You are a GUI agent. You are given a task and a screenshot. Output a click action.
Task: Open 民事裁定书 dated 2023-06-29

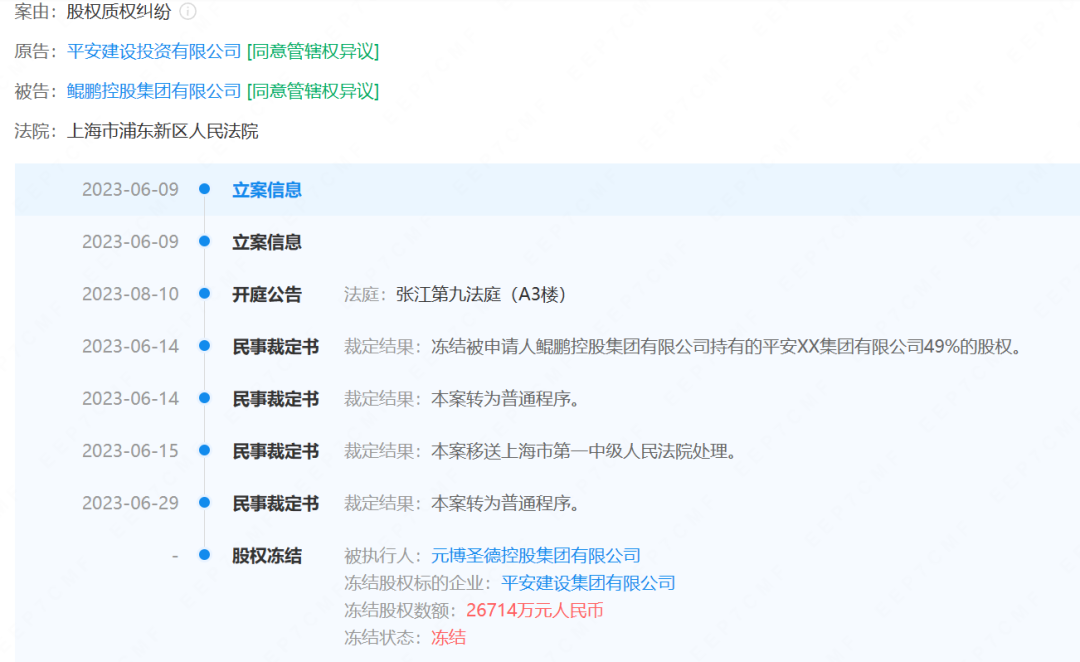[x=276, y=504]
